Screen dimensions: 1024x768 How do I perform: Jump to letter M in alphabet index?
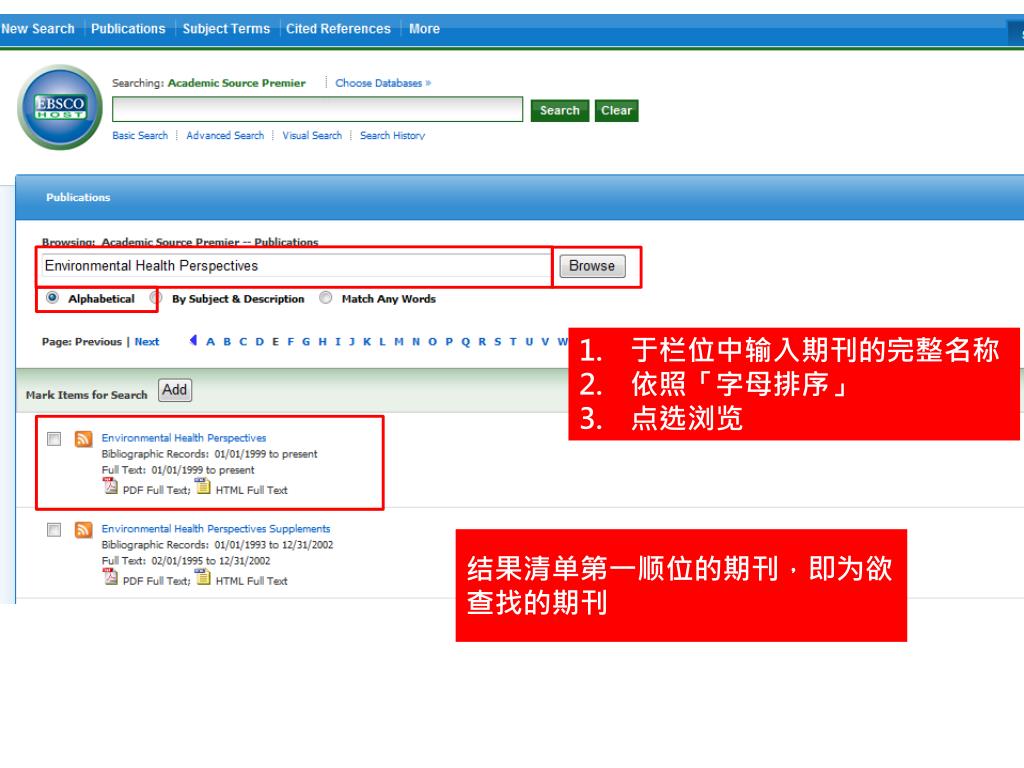[399, 342]
